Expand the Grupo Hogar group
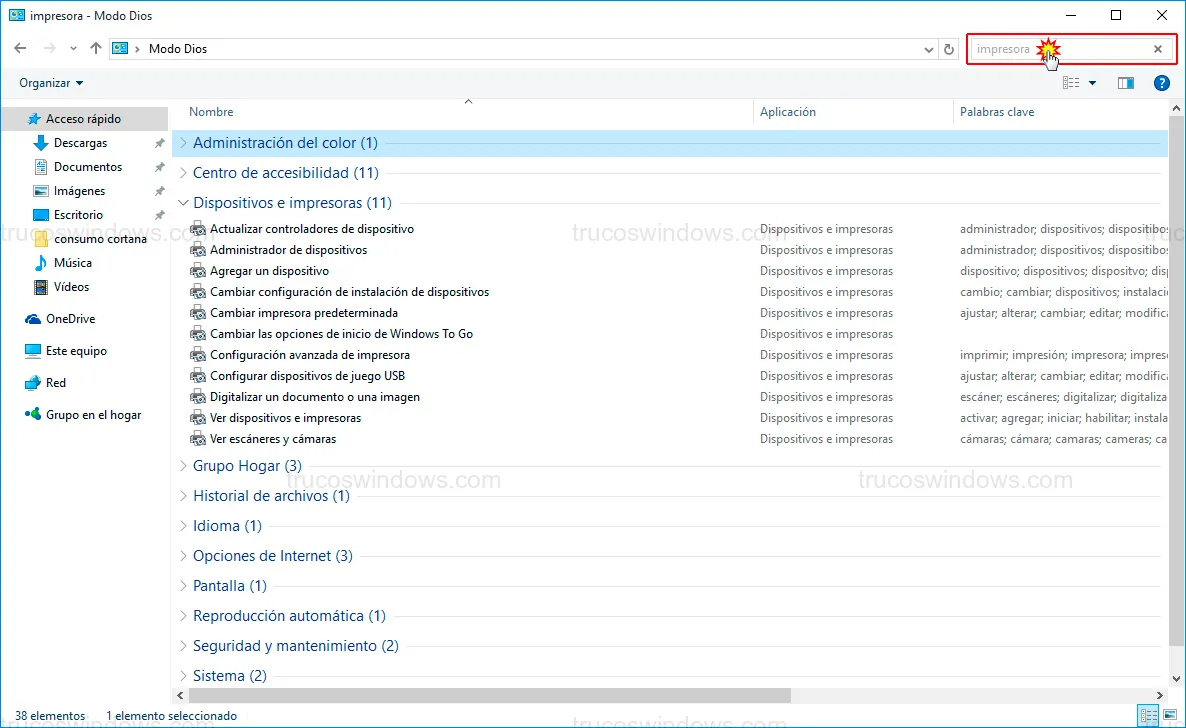The image size is (1186, 728). click(x=183, y=466)
